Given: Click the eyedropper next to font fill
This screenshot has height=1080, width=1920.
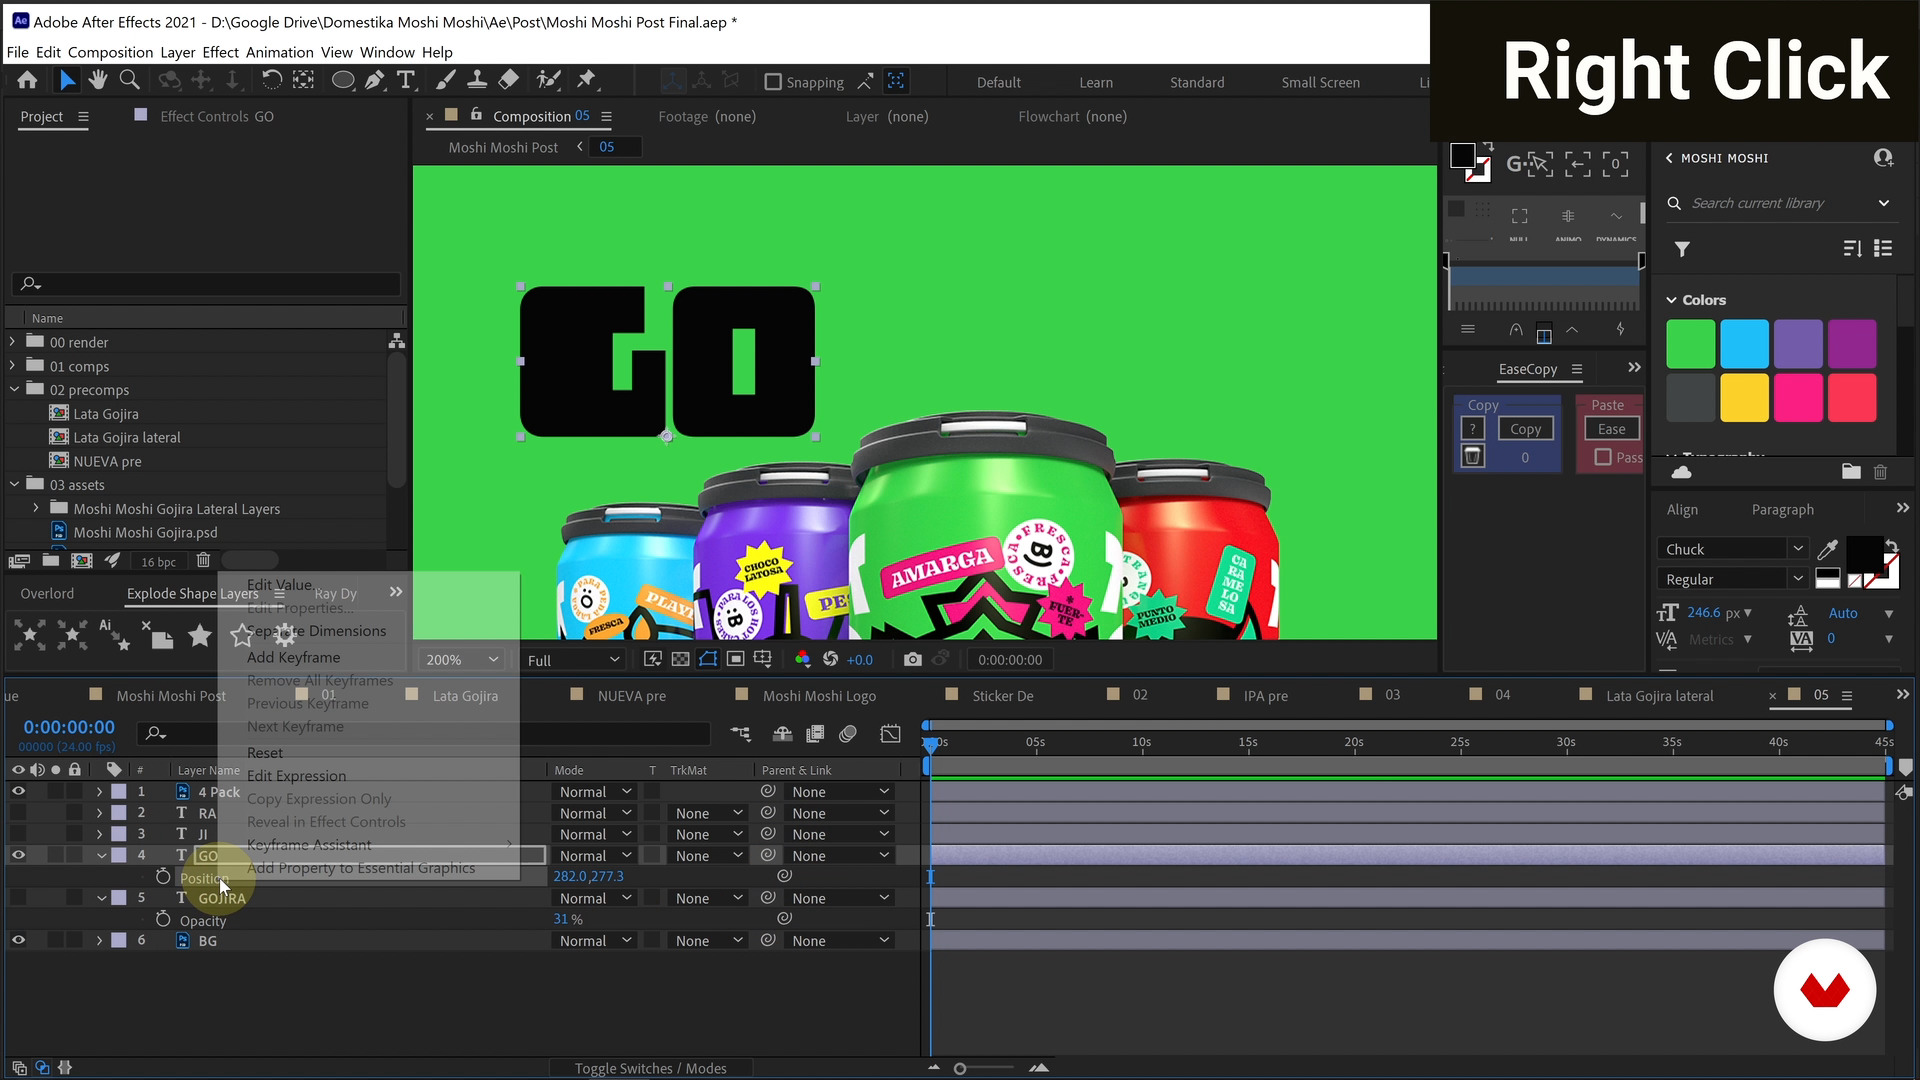Looking at the screenshot, I should 1827,549.
